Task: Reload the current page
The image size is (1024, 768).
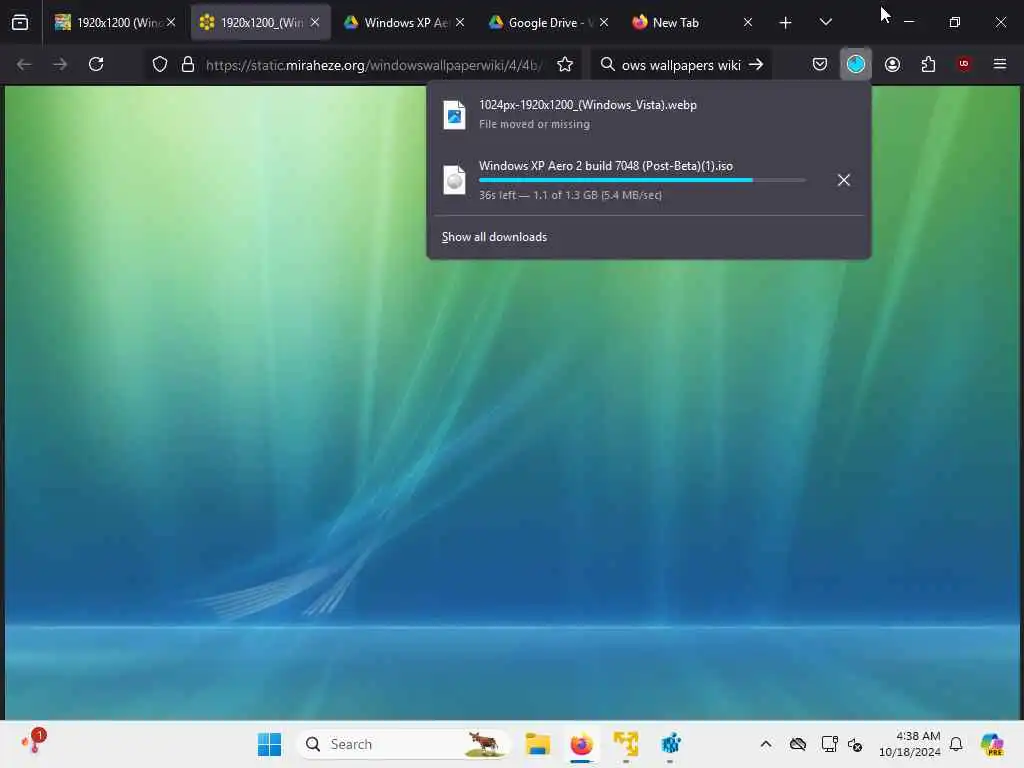Action: click(96, 64)
